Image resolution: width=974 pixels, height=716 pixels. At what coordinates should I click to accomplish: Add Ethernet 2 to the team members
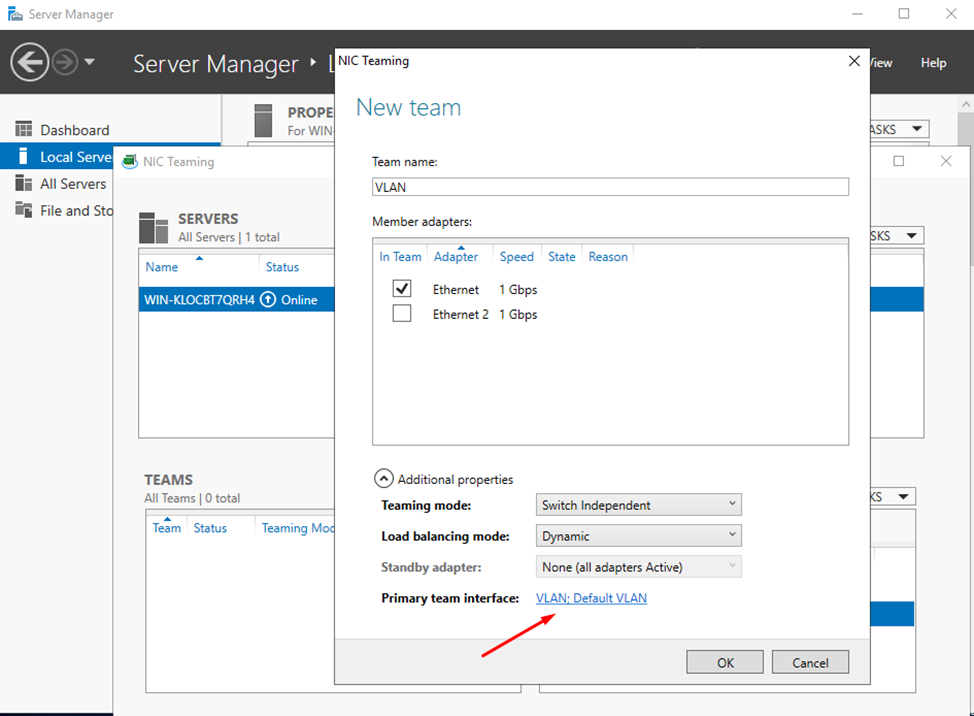(403, 313)
